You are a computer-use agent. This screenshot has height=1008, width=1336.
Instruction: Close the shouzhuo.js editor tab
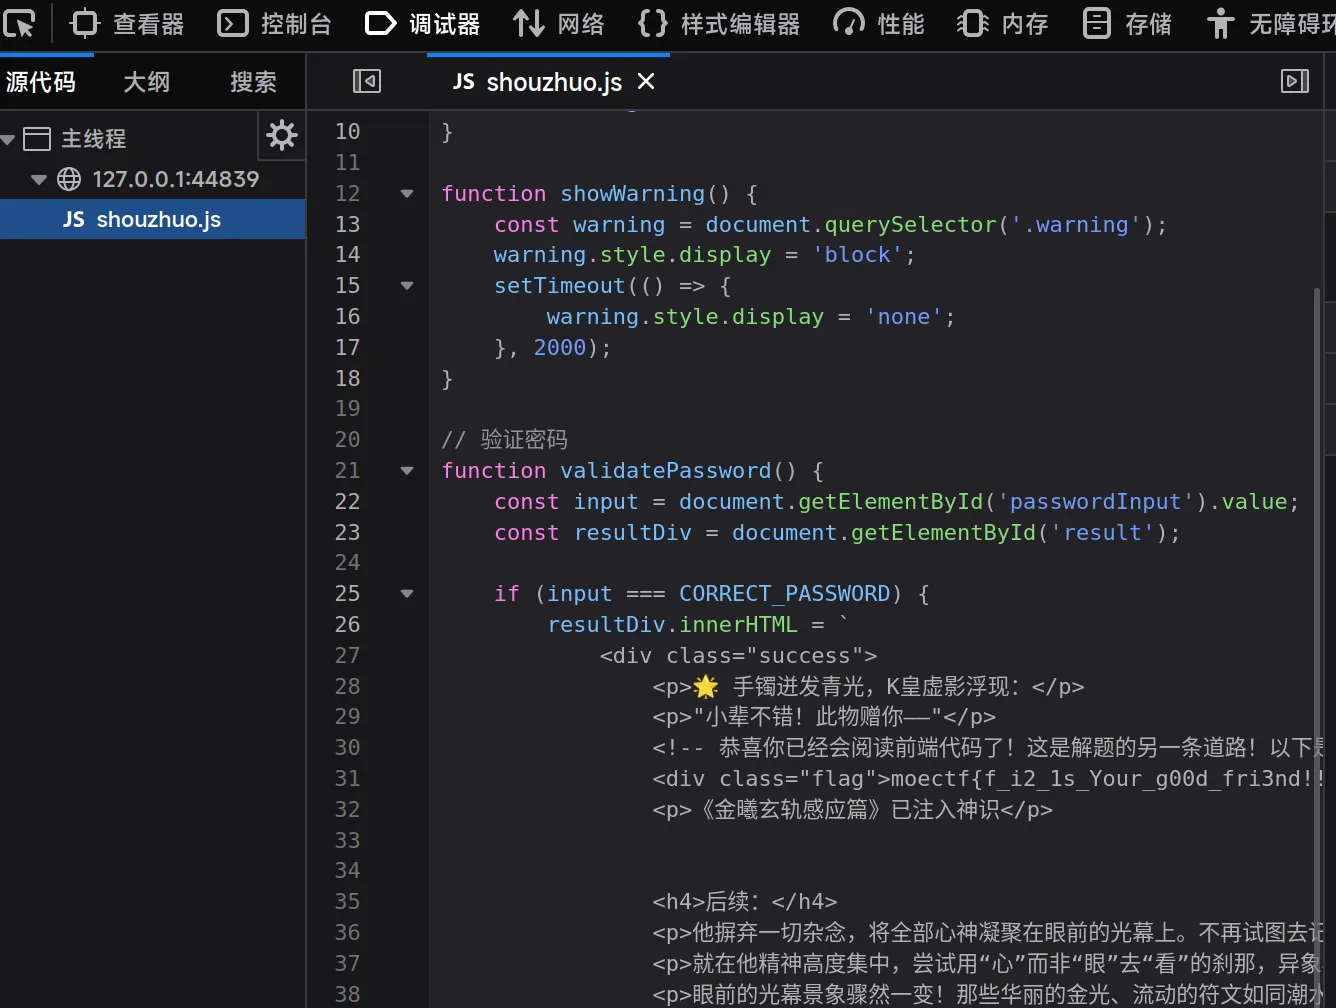[646, 81]
